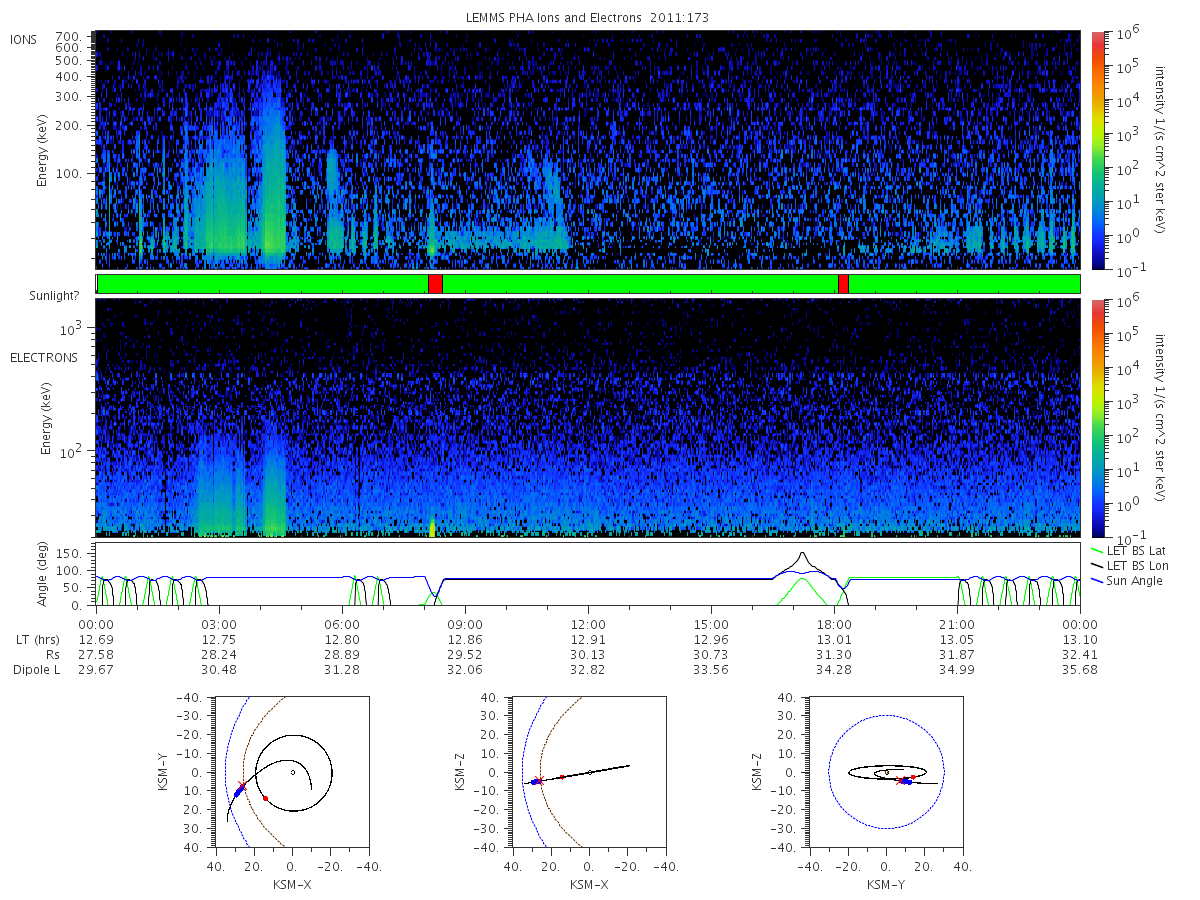1200x900 pixels.
Task: Click the 'LT (hrs)' row label
Action: [x=40, y=640]
